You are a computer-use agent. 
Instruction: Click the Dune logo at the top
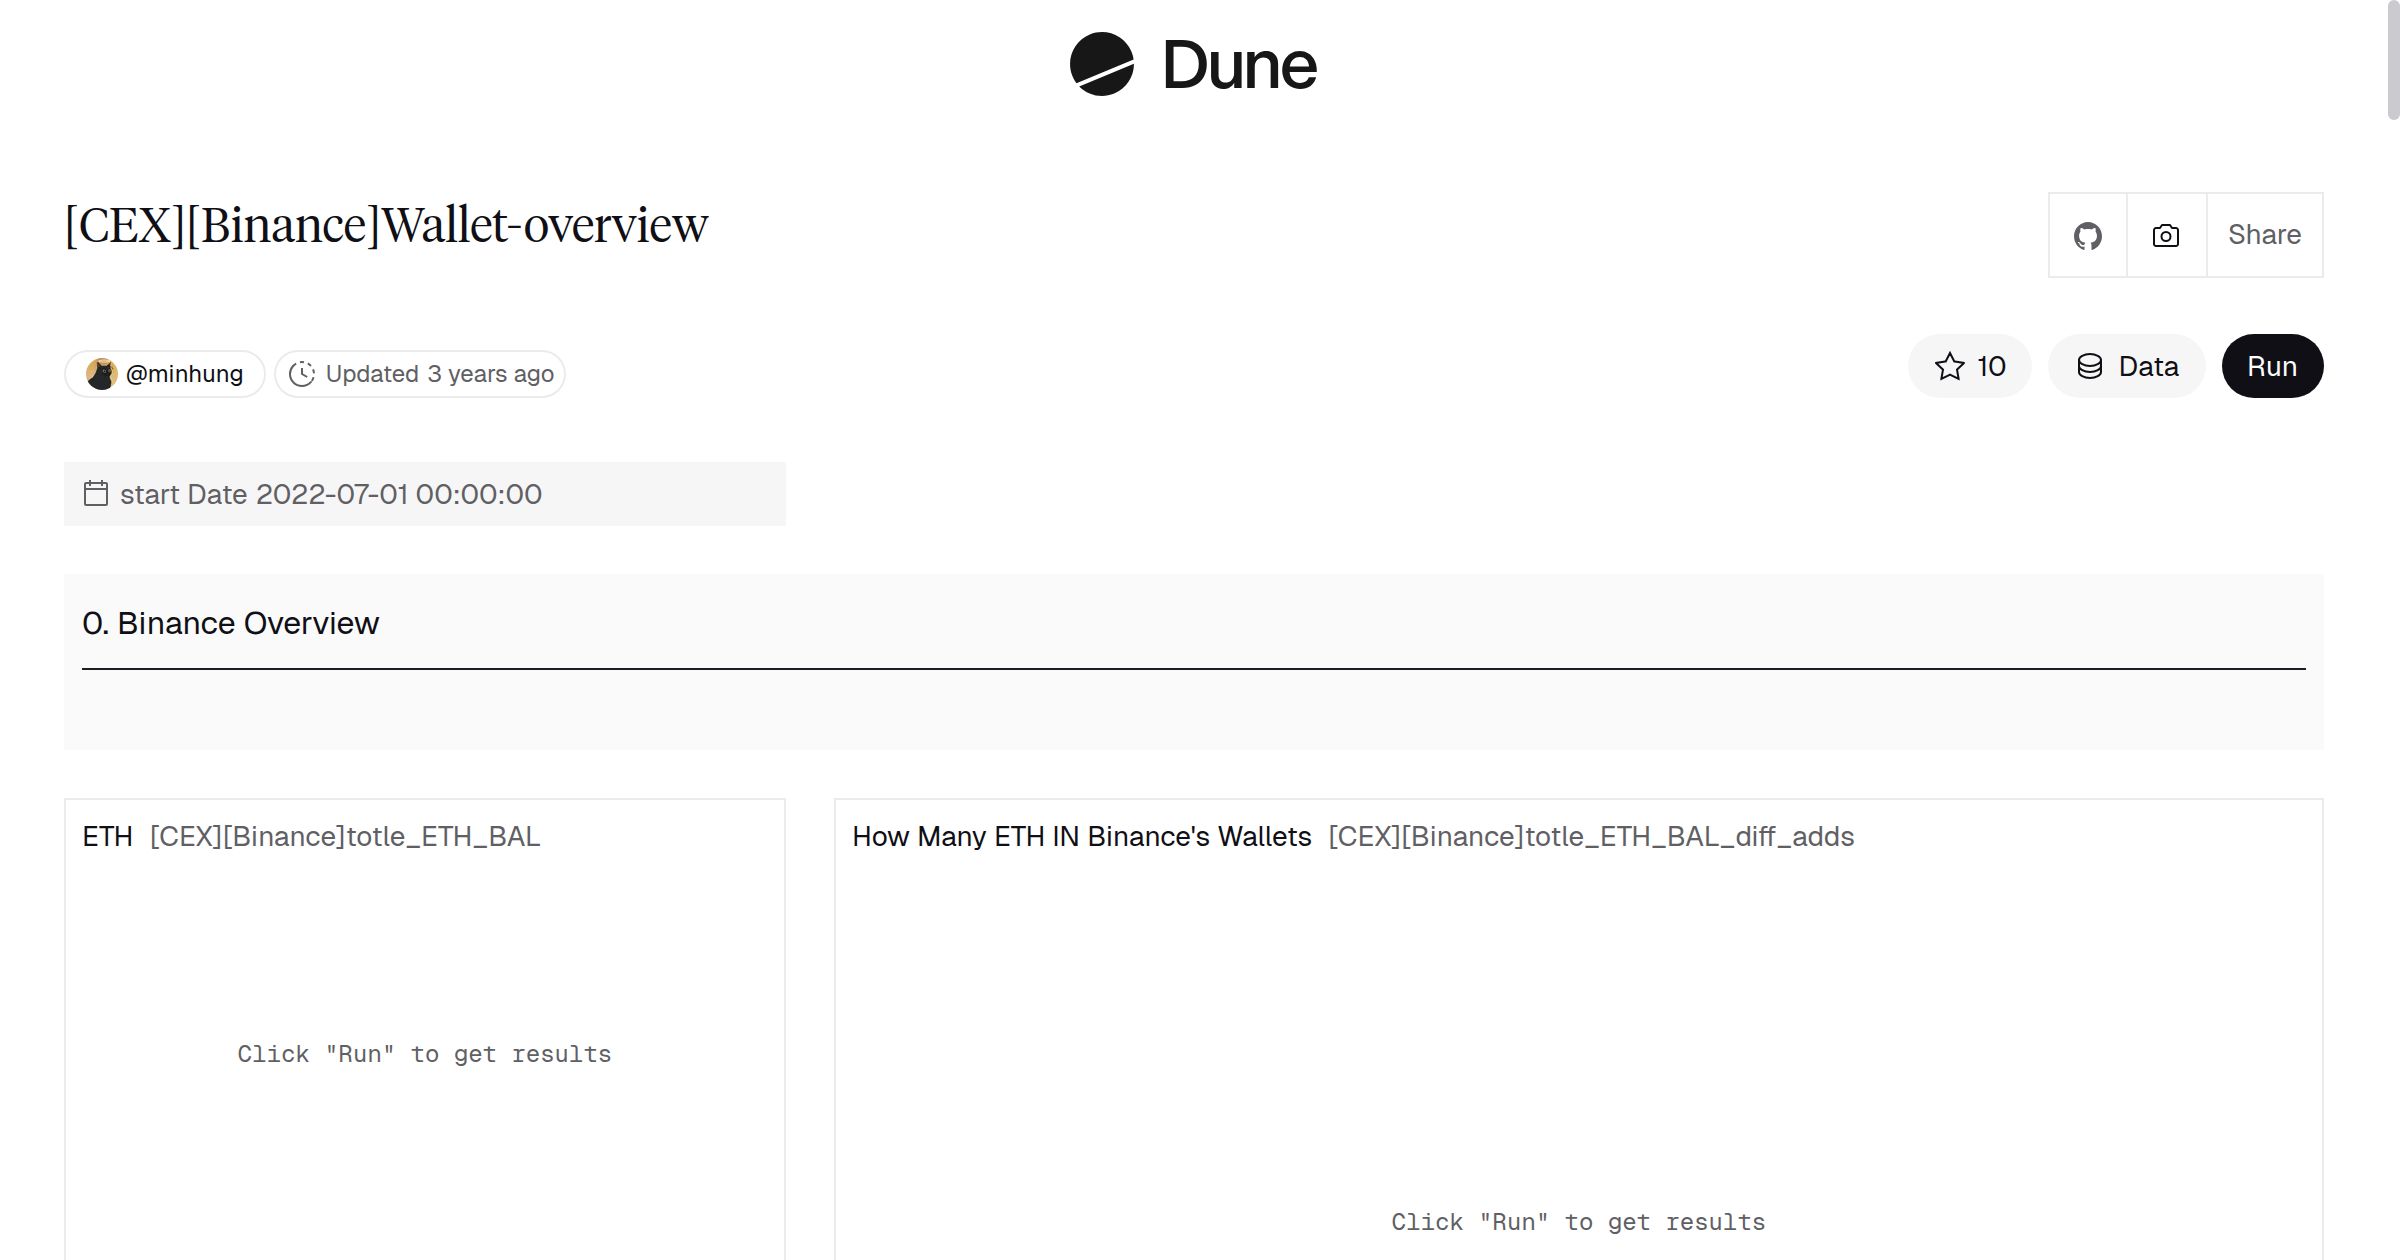click(1193, 65)
